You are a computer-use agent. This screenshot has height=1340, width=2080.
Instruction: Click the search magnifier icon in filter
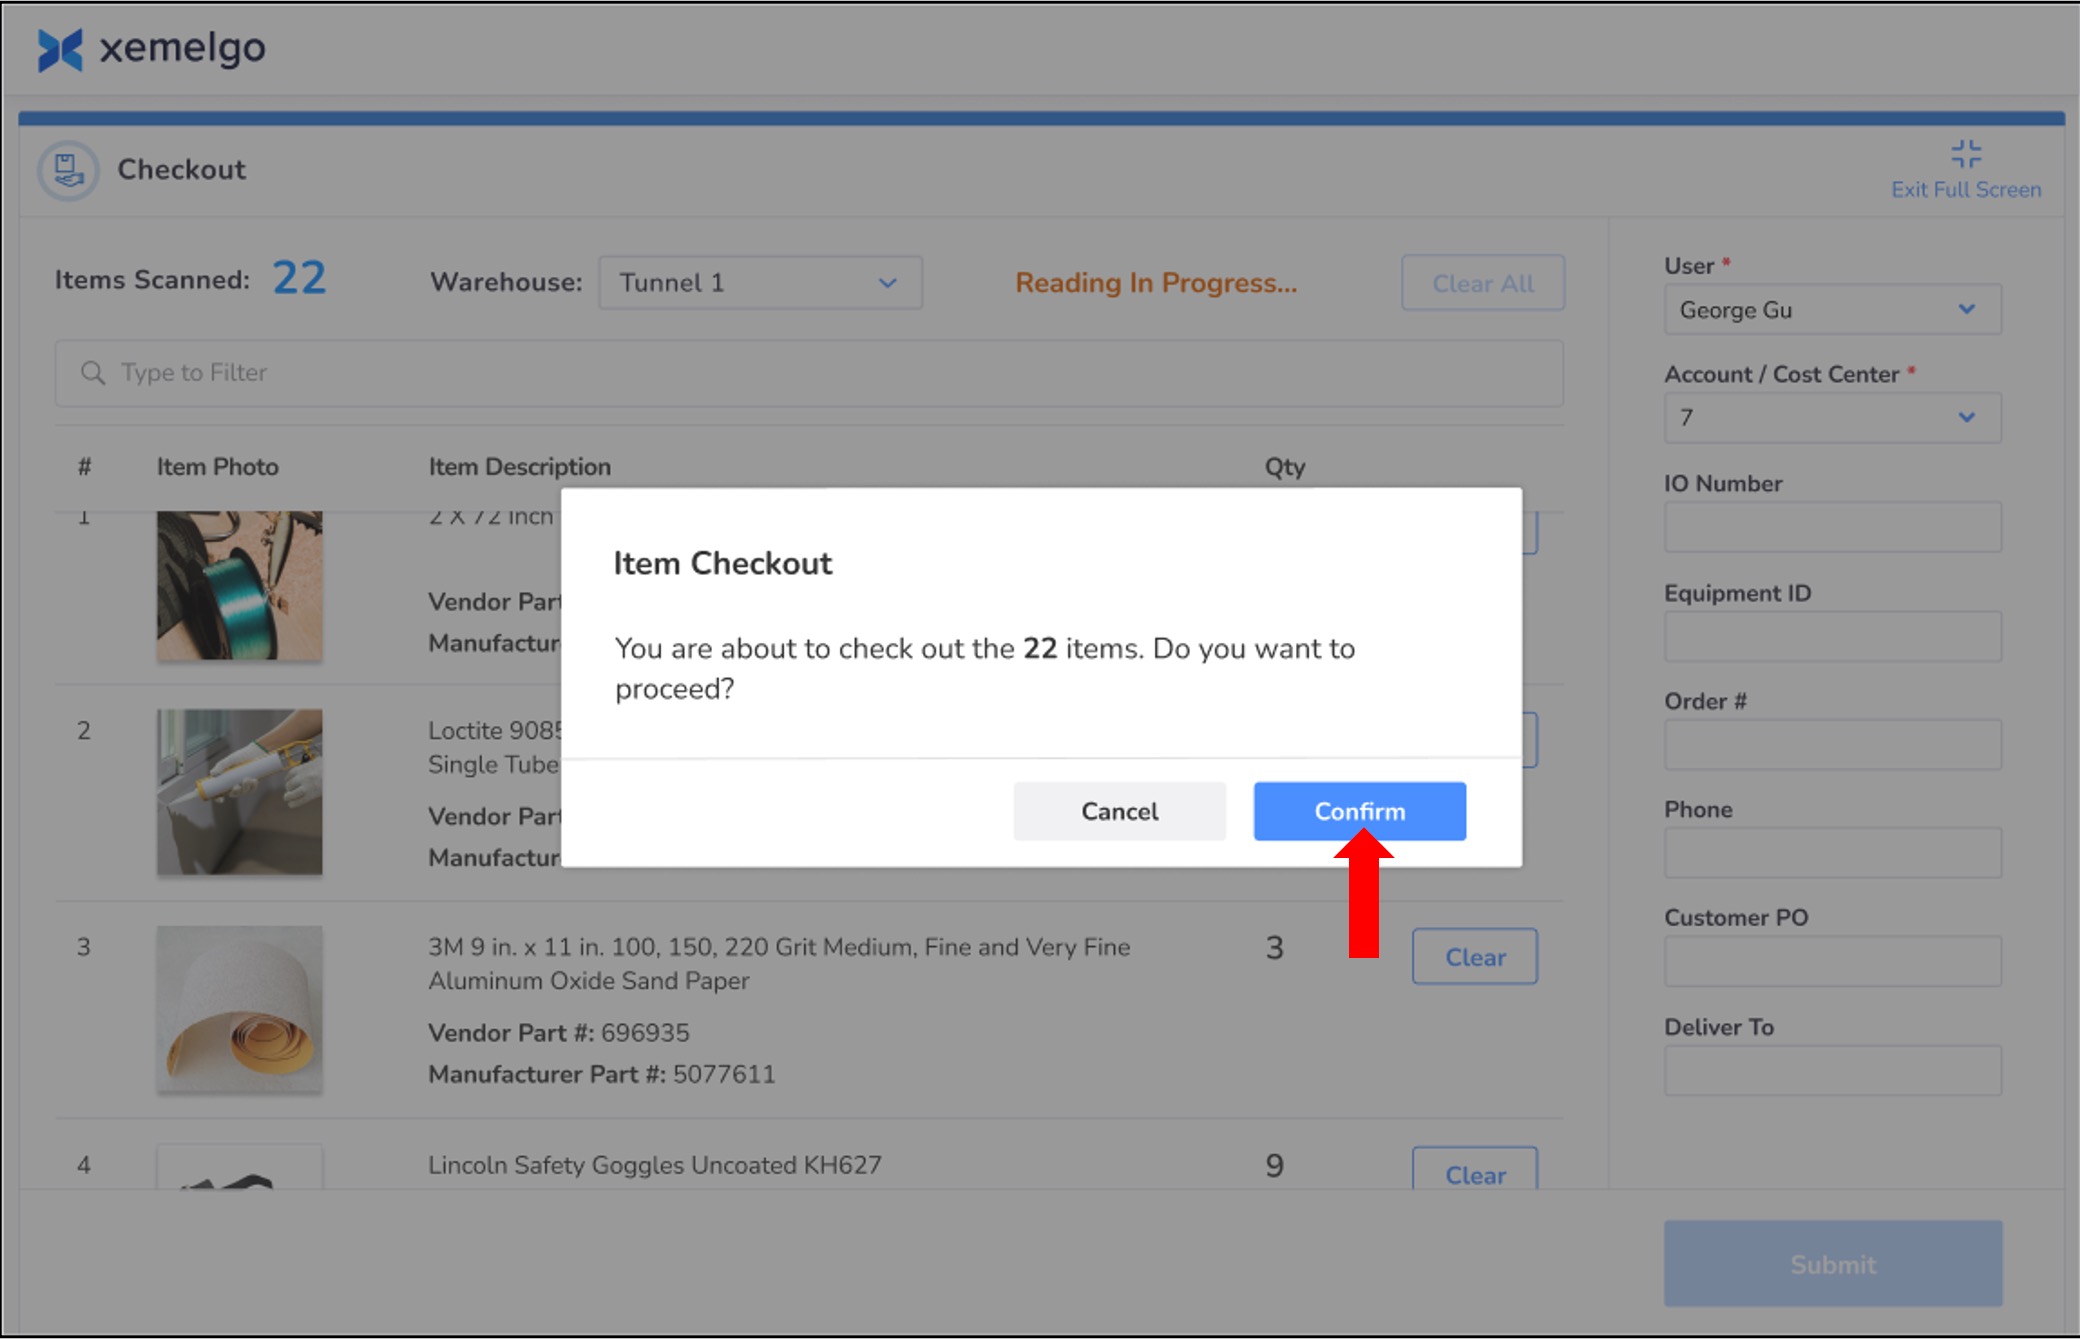(93, 373)
